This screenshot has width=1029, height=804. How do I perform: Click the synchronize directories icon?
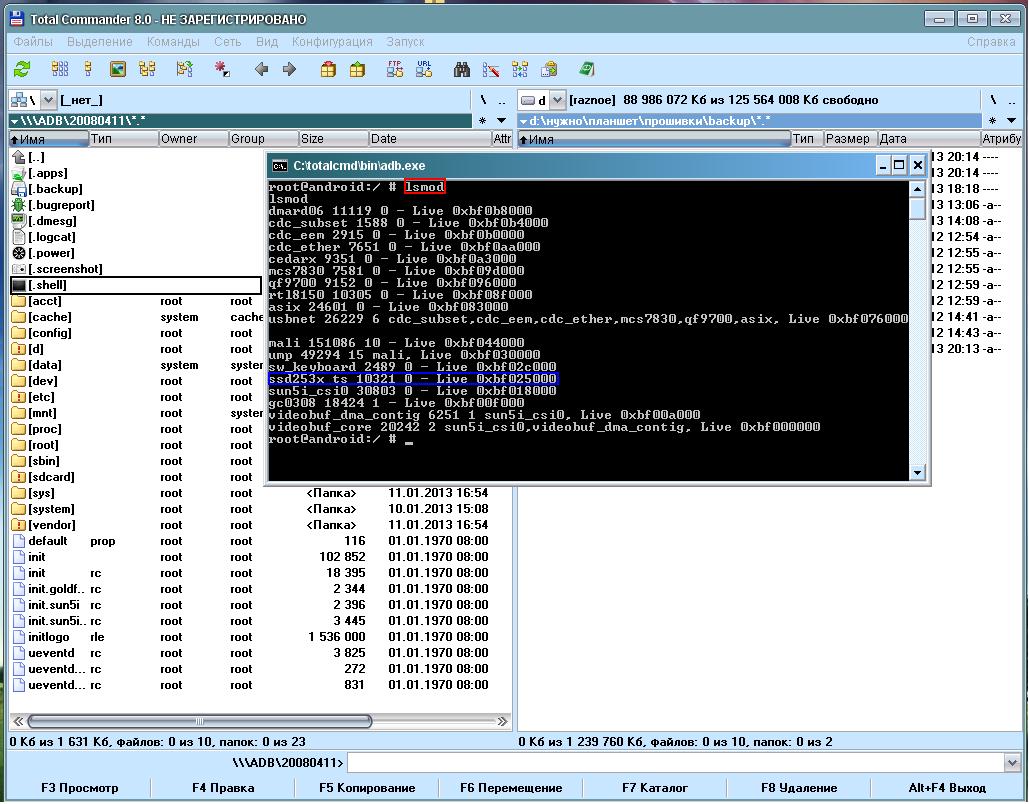click(519, 69)
